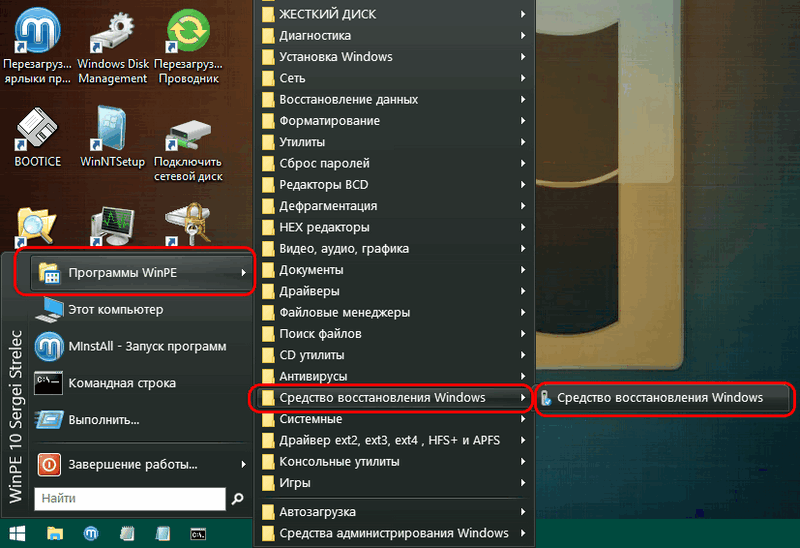Open the Сброс паролей menu folder
Screen dimensions: 800x548
pyautogui.click(x=394, y=163)
